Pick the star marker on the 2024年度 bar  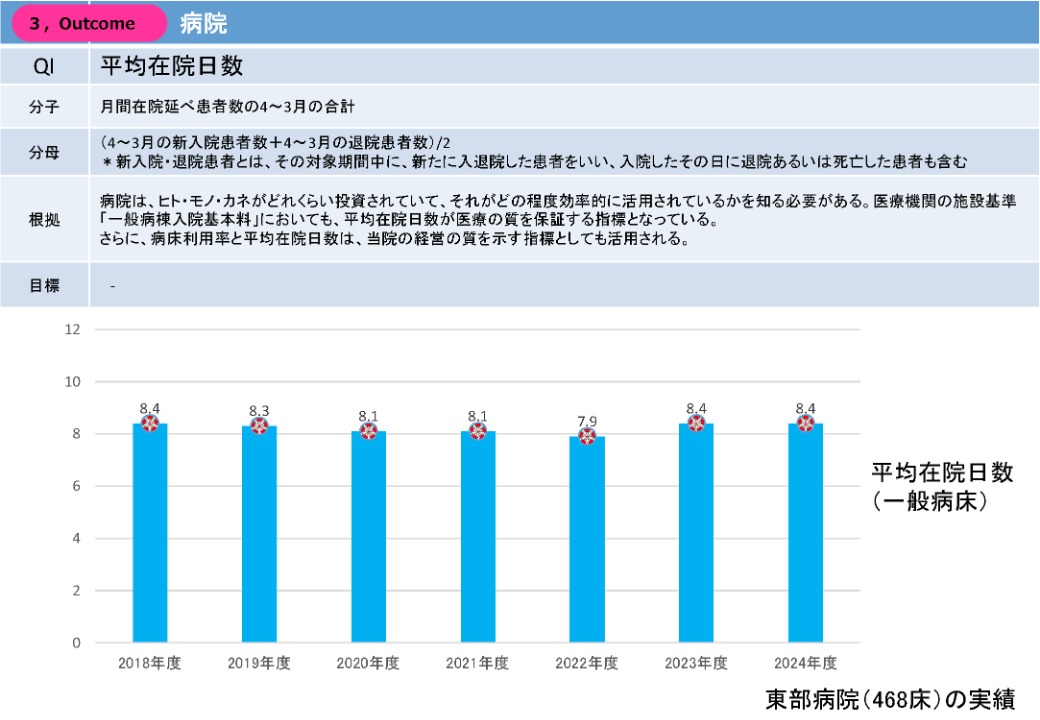(x=805, y=424)
